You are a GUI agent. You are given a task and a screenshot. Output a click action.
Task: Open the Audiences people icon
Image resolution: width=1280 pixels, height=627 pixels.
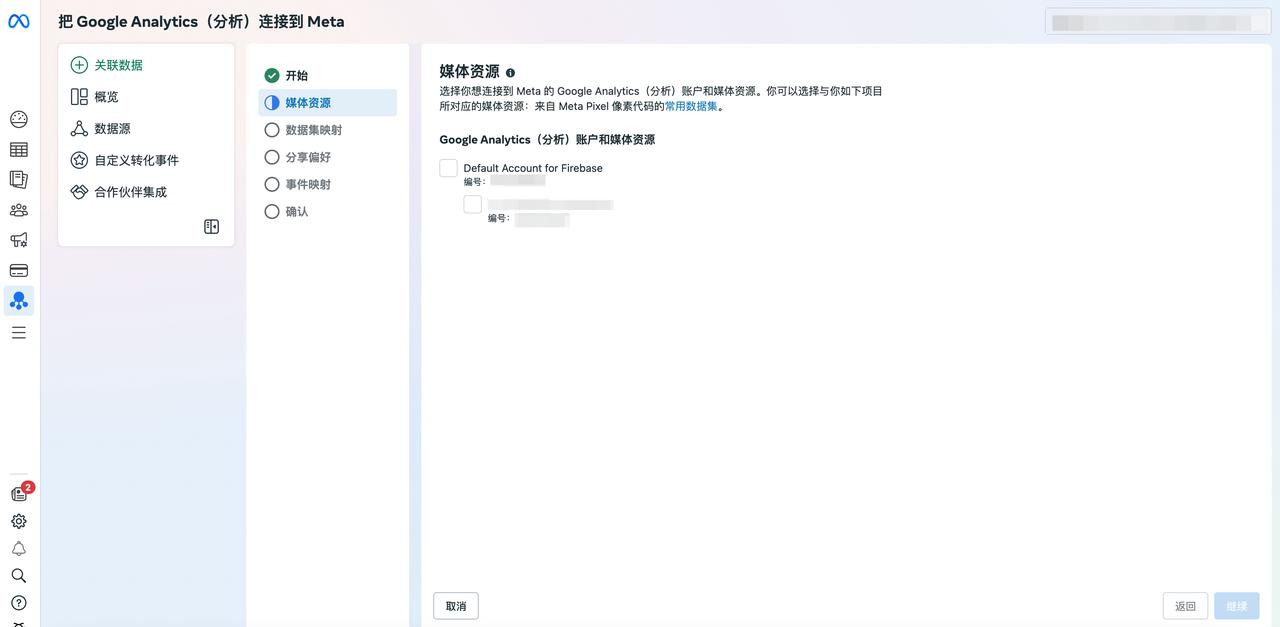click(x=19, y=210)
